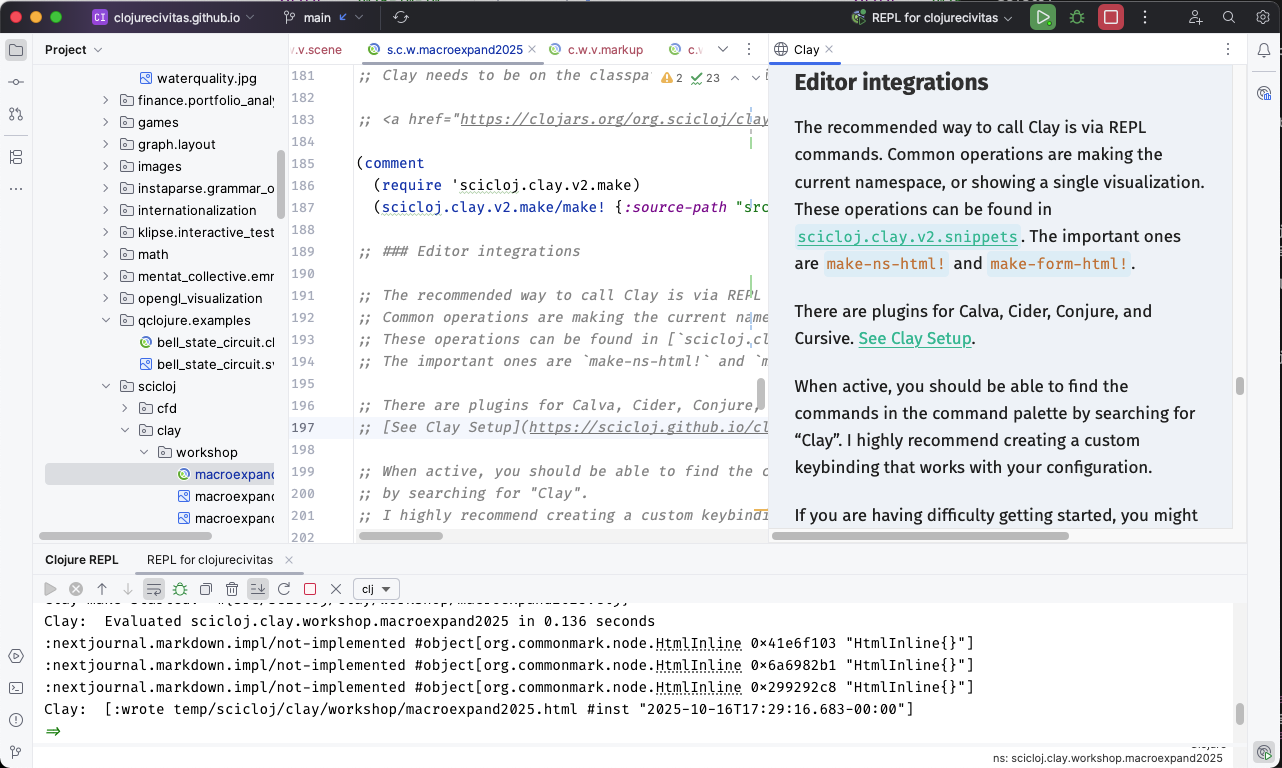The height and width of the screenshot is (768, 1282).
Task: Open the main branch dropdown
Action: click(x=323, y=17)
